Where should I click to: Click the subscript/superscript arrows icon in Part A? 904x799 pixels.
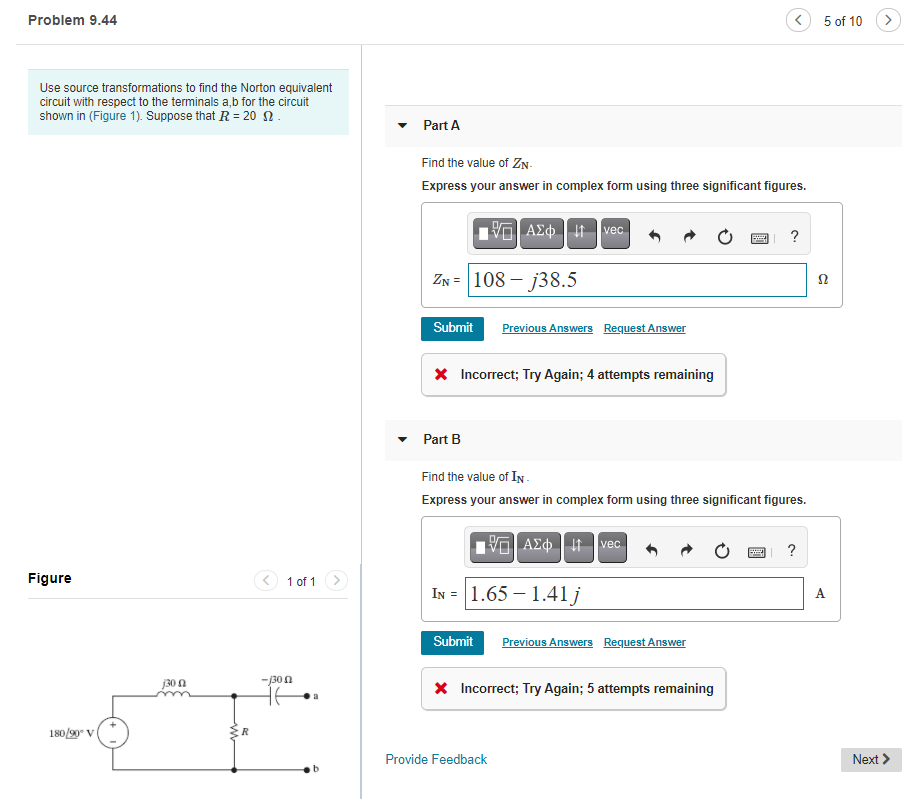[581, 232]
